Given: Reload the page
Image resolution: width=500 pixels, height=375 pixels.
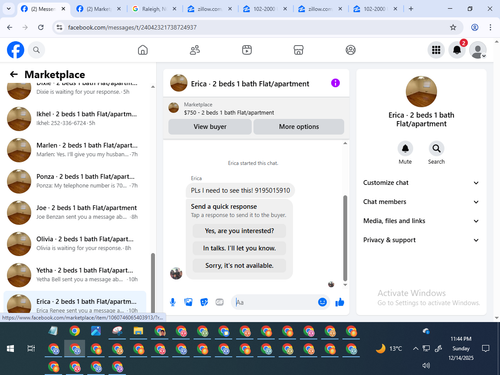Looking at the screenshot, I should coord(41,27).
